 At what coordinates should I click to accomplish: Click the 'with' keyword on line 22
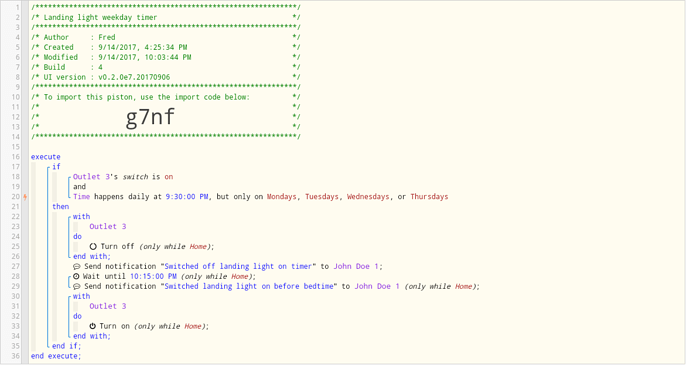pos(81,217)
